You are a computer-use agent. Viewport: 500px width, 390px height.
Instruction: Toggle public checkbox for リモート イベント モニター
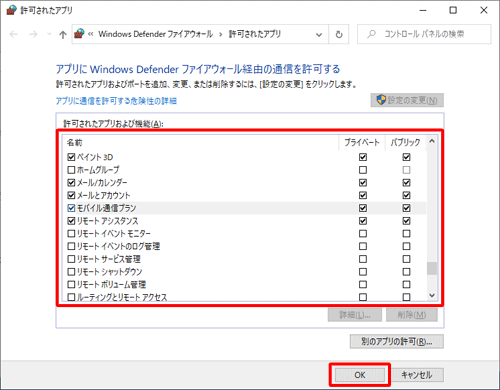406,234
